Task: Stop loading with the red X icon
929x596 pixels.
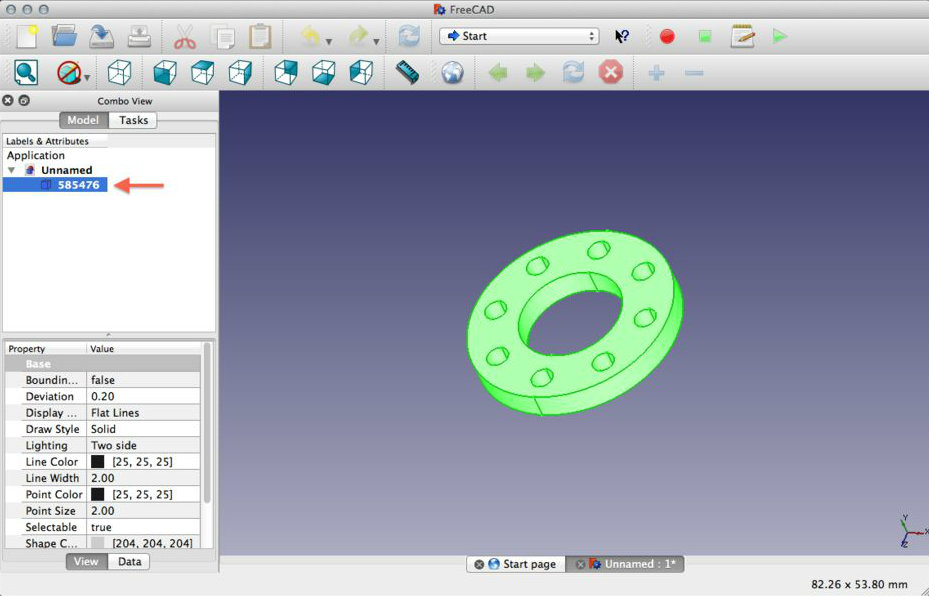Action: pyautogui.click(x=611, y=73)
